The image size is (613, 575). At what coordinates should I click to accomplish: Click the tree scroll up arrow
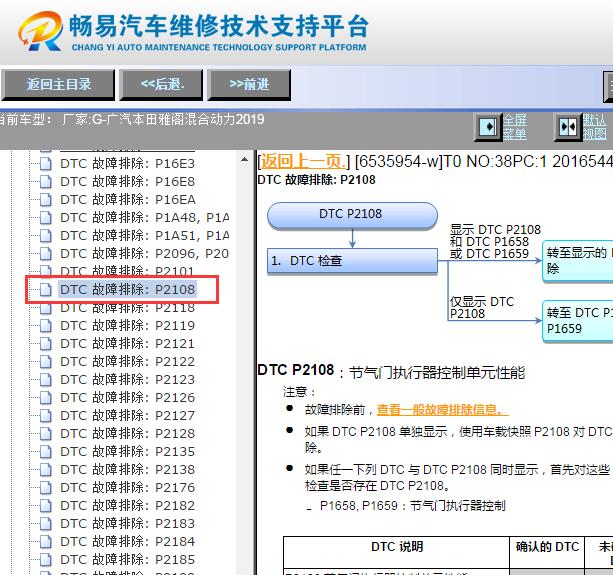click(244, 159)
